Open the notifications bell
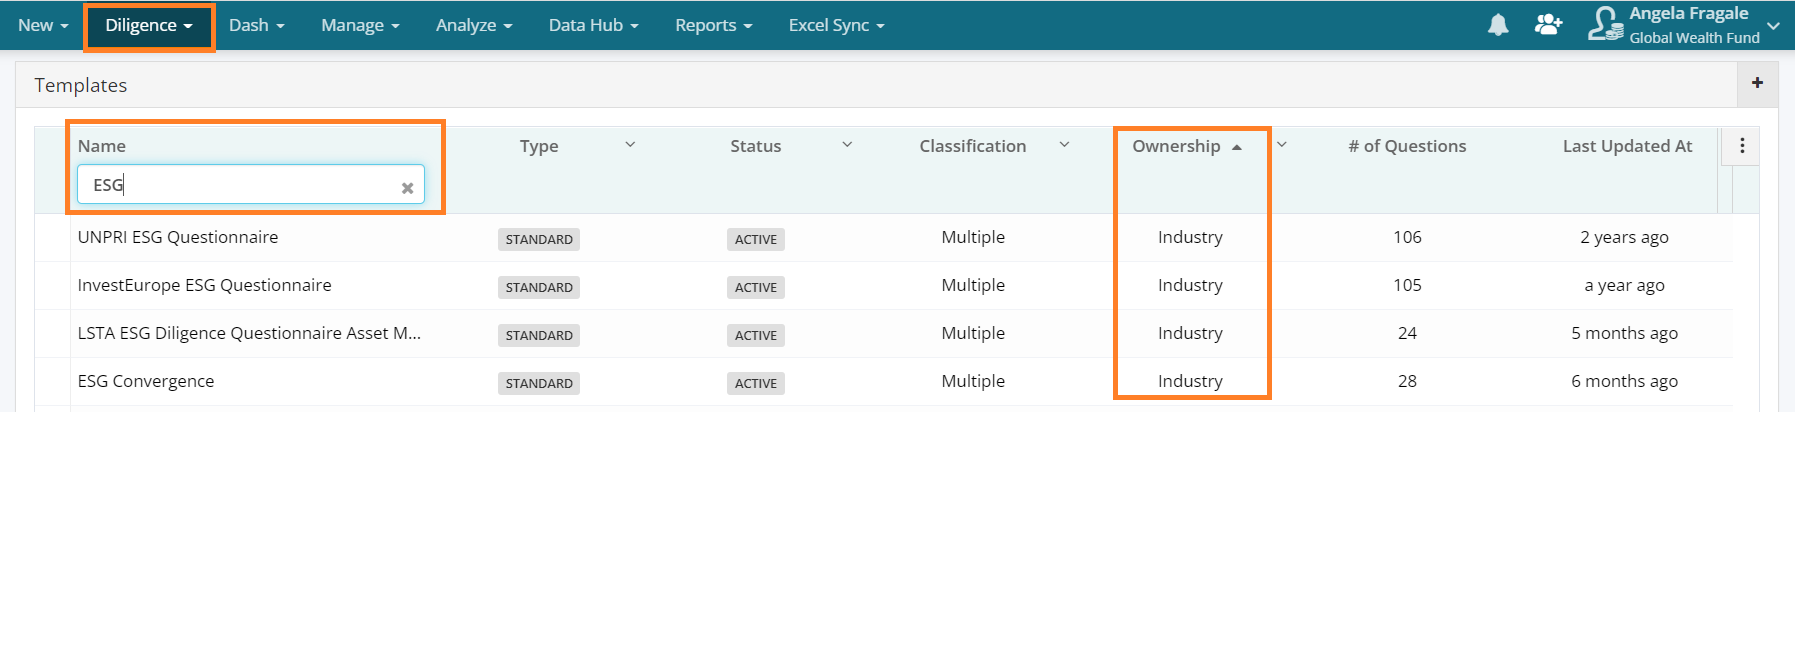Image resolution: width=1795 pixels, height=648 pixels. point(1498,25)
